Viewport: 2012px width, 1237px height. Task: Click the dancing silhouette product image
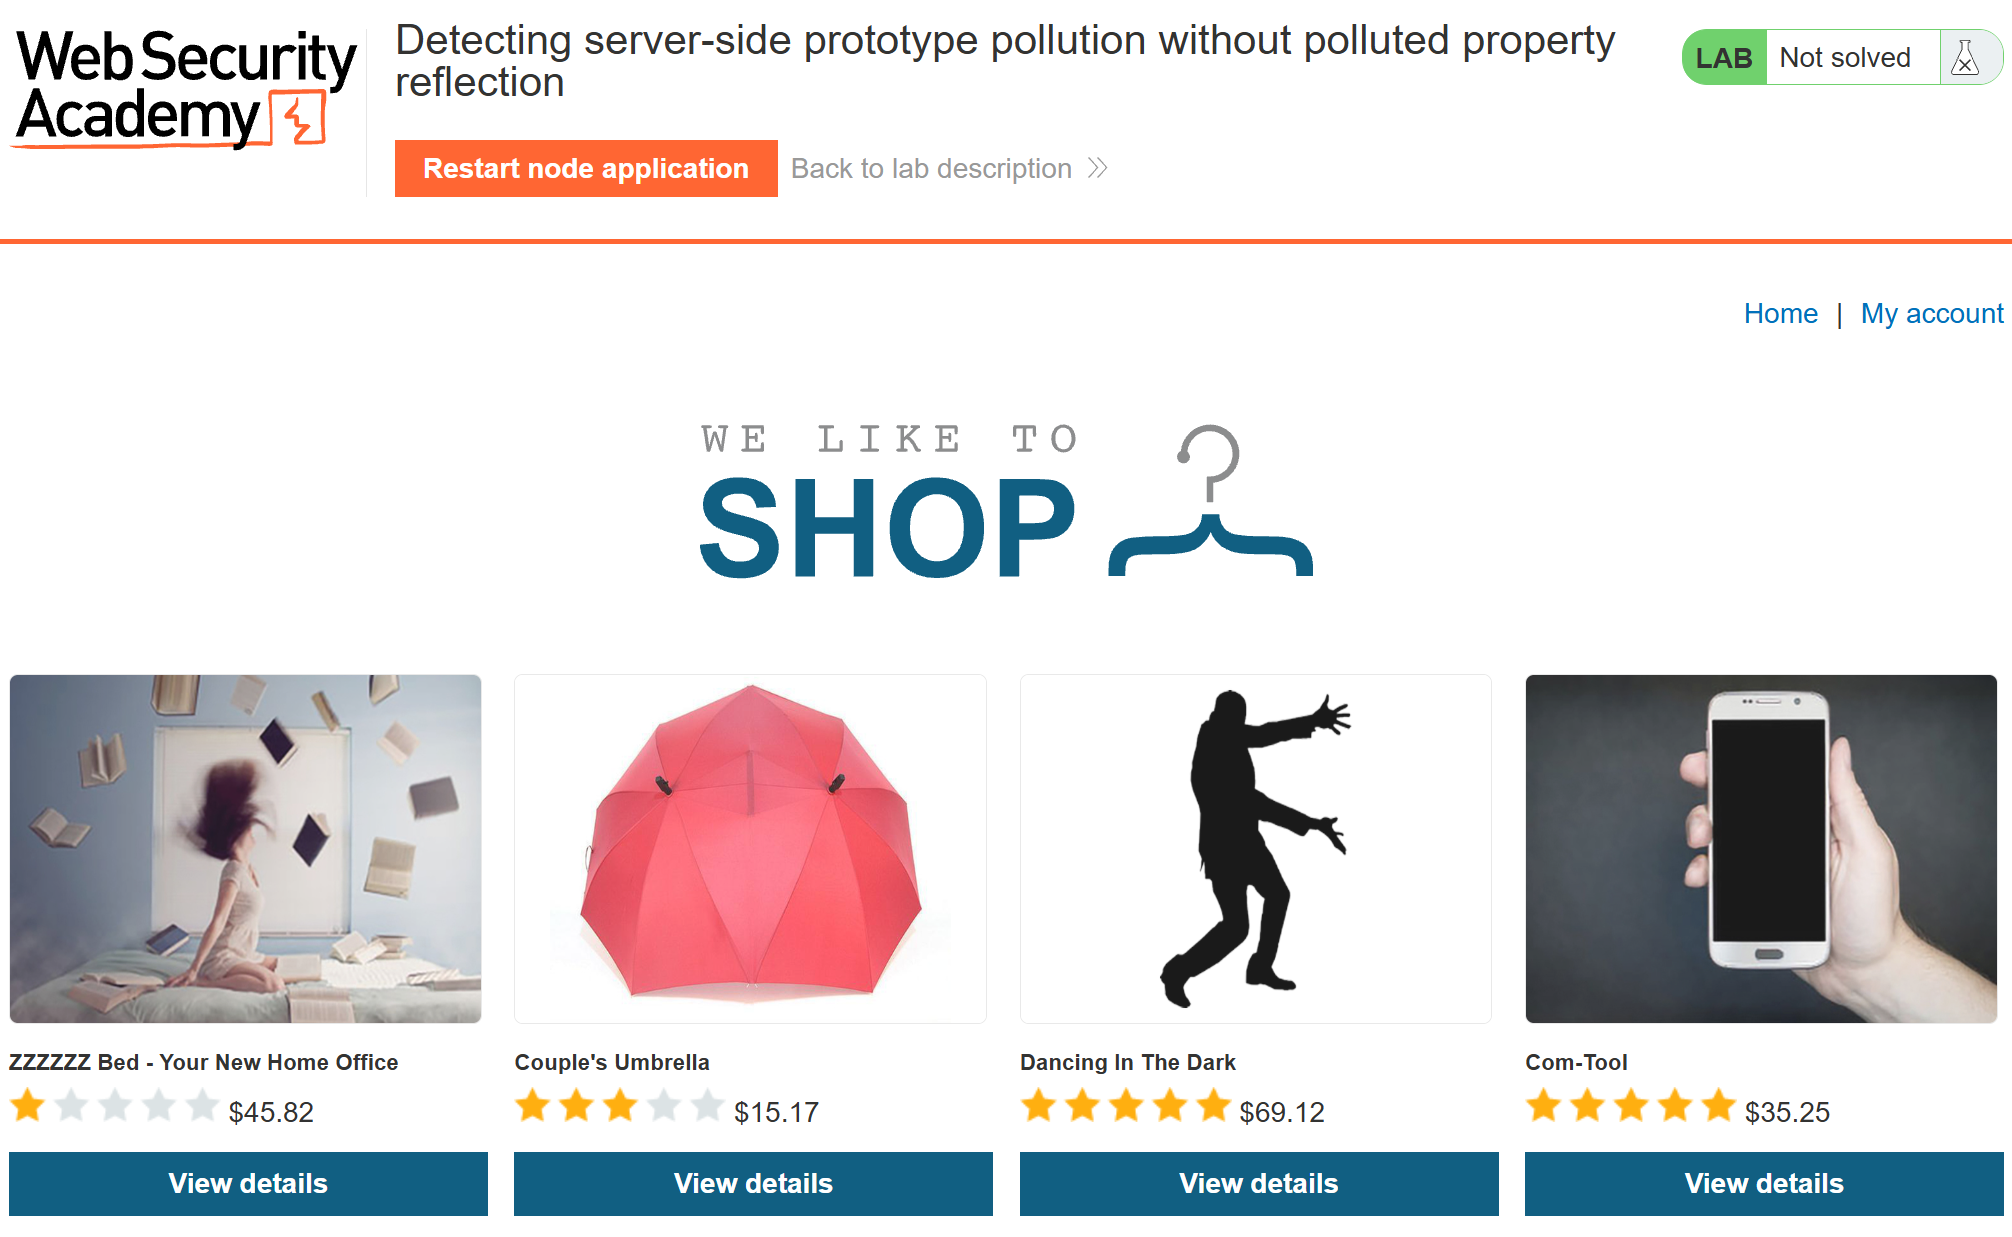pyautogui.click(x=1256, y=849)
